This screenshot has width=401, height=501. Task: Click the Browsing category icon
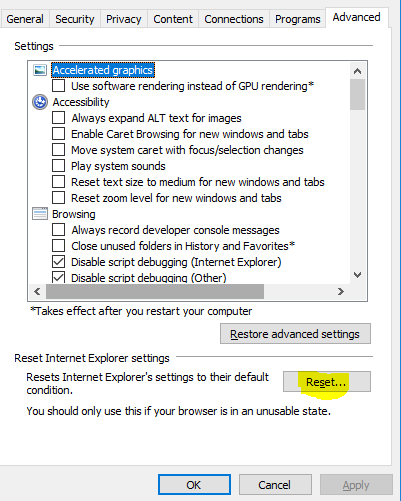pos(40,214)
